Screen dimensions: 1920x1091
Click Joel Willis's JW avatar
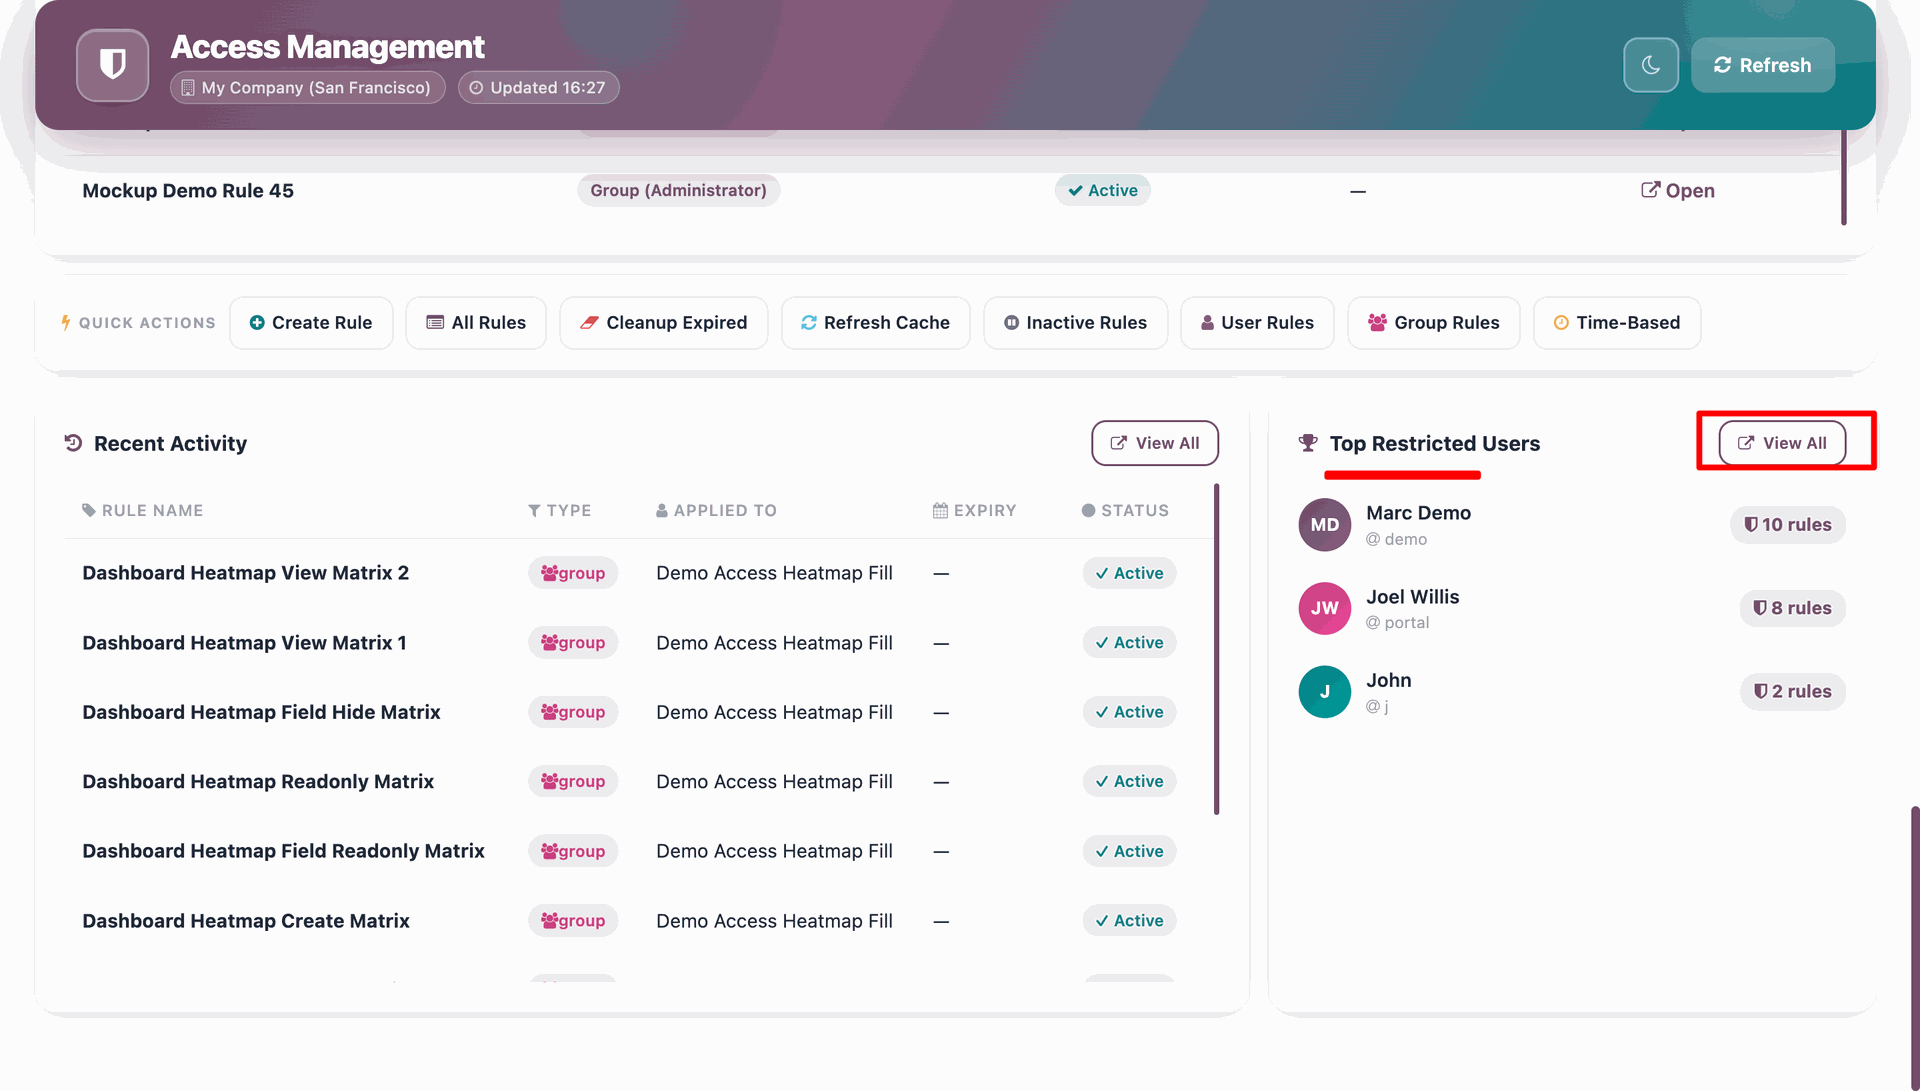(1324, 608)
